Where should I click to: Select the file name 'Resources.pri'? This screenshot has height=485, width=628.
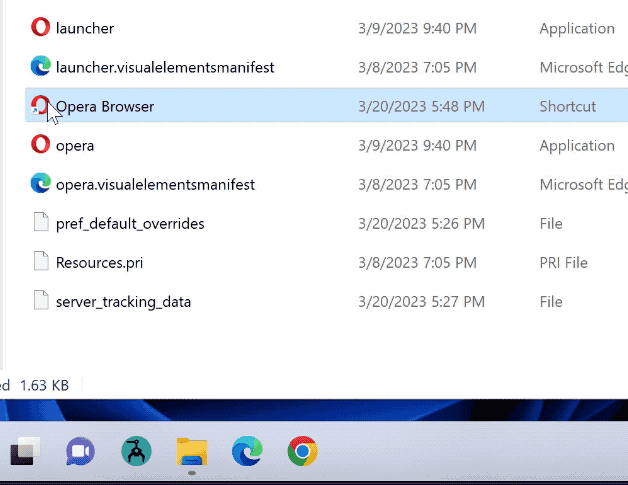[99, 263]
